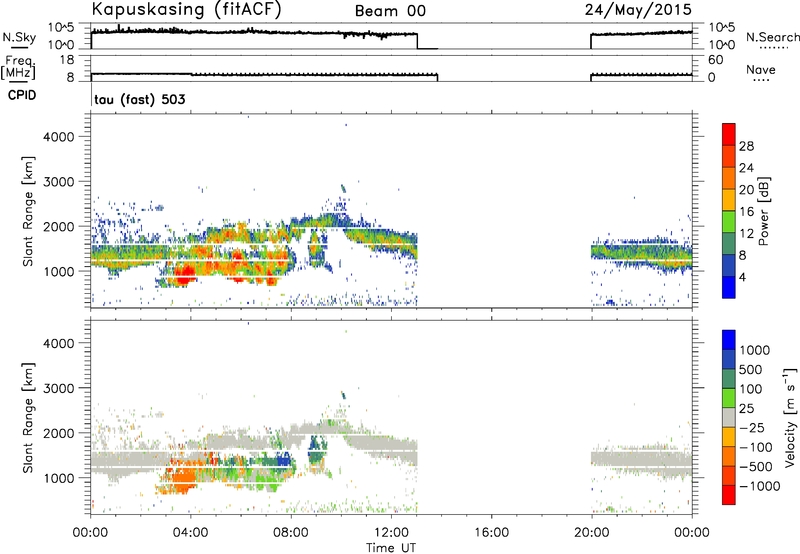Click the Slant Range label of power plot
The height and width of the screenshot is (554, 800).
28,211
